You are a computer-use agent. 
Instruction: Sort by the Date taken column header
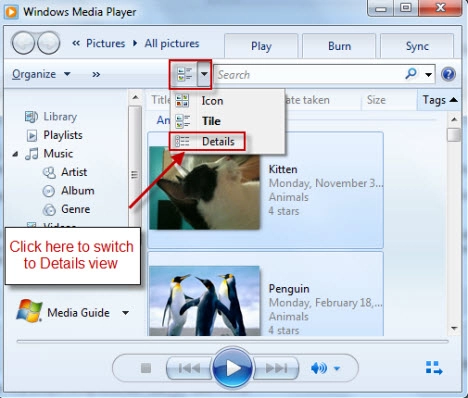click(x=323, y=100)
